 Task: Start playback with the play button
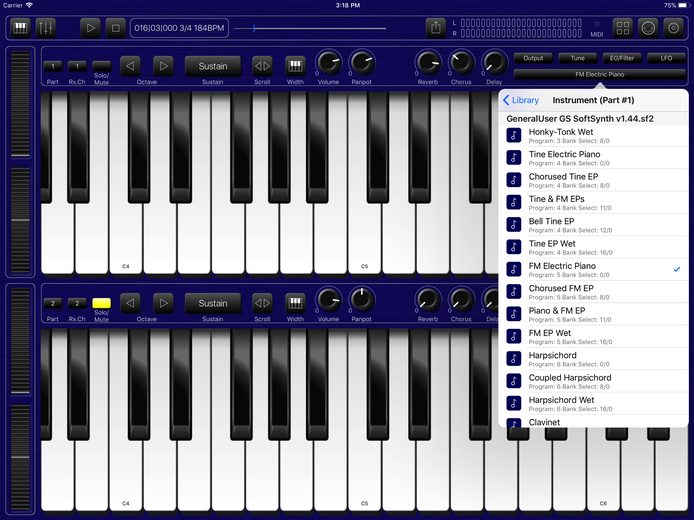point(90,28)
